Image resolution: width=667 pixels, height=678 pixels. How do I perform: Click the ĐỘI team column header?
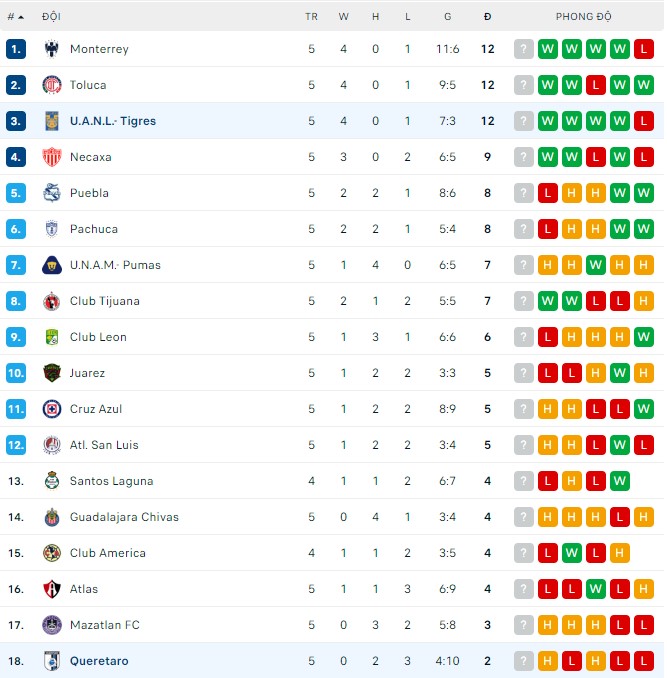[x=51, y=17]
